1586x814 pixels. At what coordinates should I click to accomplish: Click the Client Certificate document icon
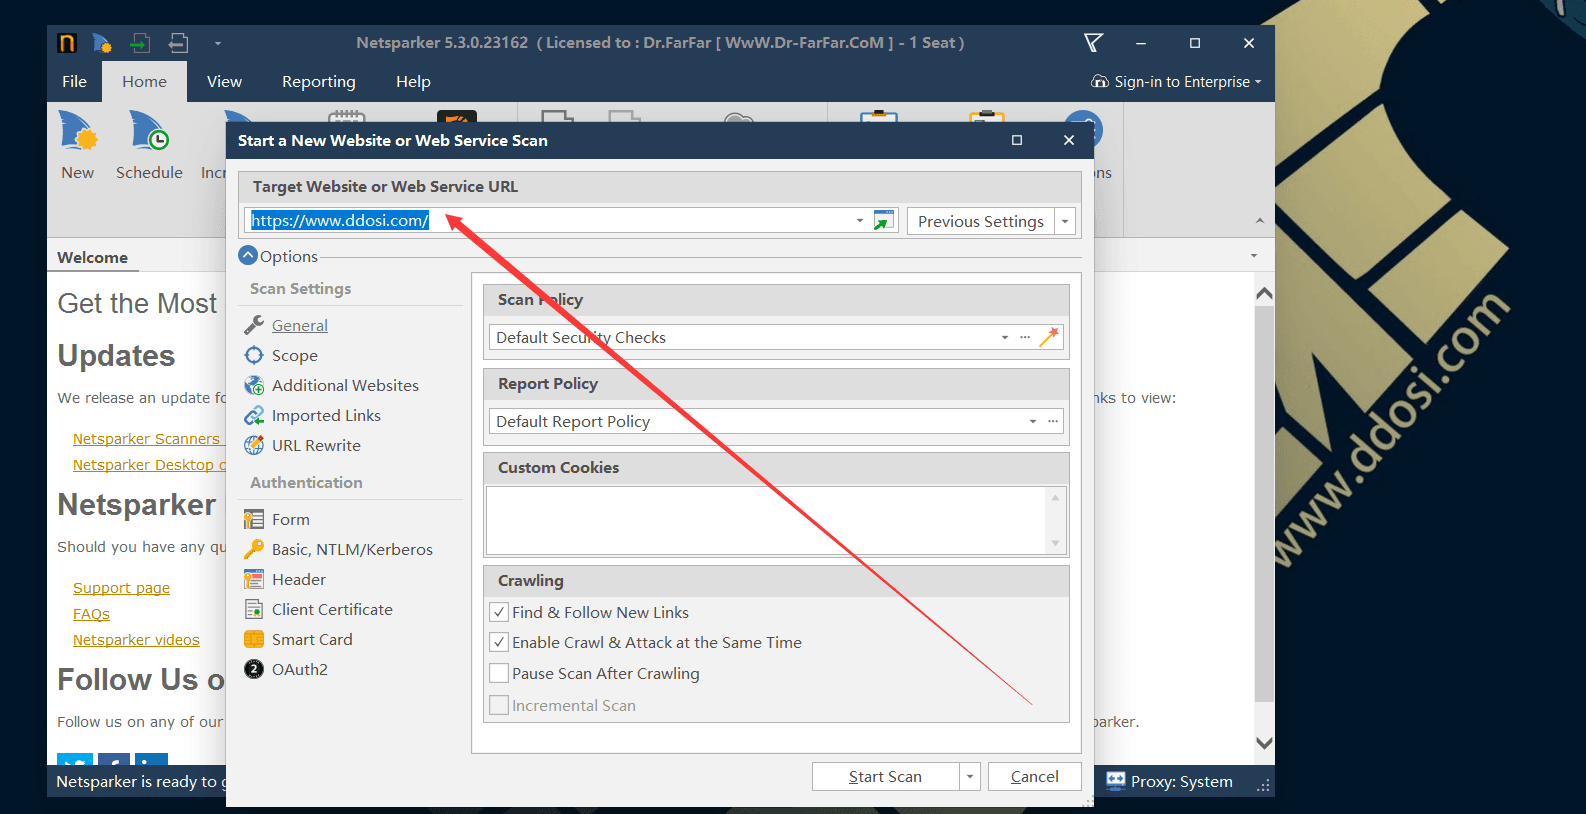[x=254, y=609]
